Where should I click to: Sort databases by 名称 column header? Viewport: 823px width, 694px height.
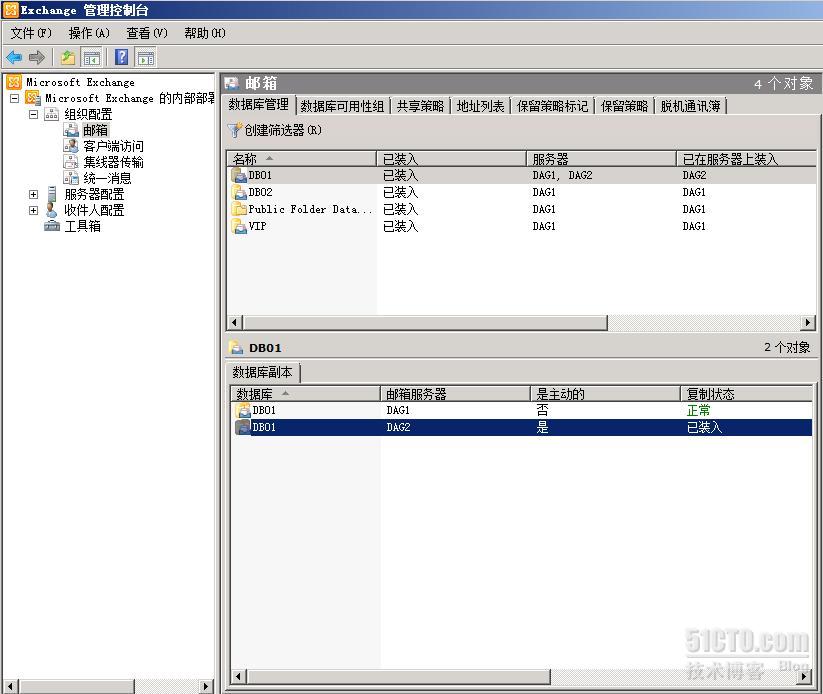302,159
